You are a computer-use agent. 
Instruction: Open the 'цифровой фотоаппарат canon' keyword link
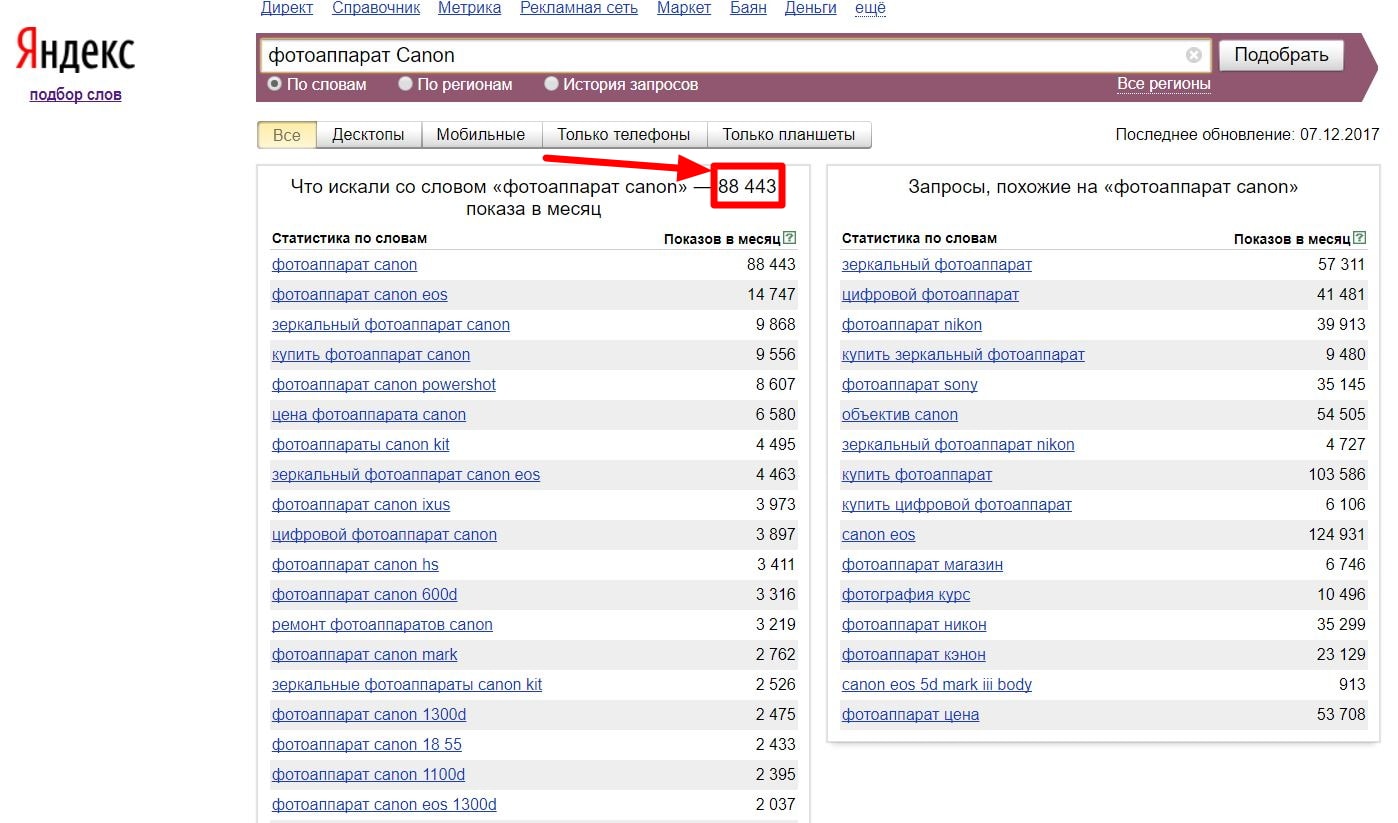(x=384, y=535)
